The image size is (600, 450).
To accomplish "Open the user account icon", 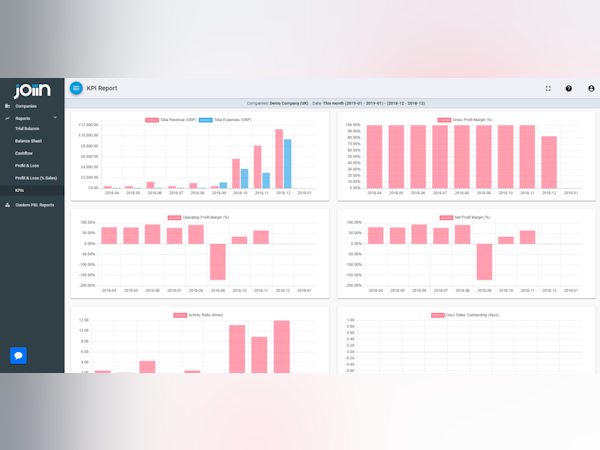I will pos(591,88).
